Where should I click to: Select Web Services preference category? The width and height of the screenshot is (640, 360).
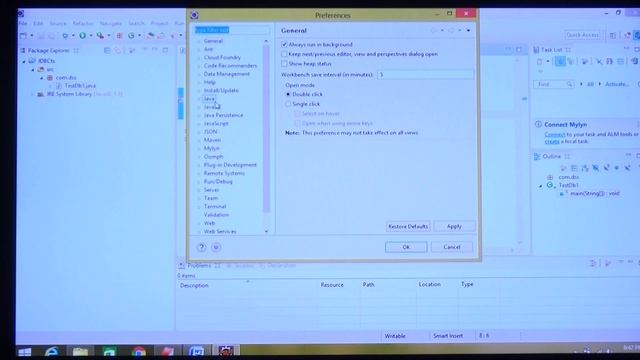pos(220,231)
